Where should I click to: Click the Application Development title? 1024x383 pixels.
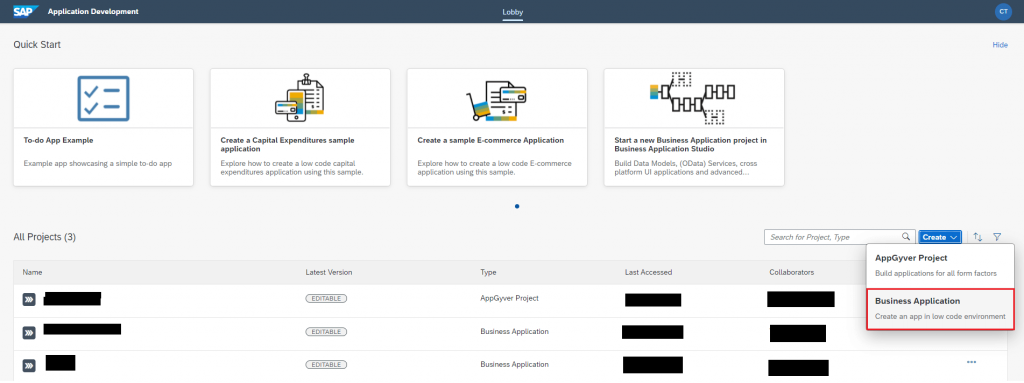[x=93, y=12]
